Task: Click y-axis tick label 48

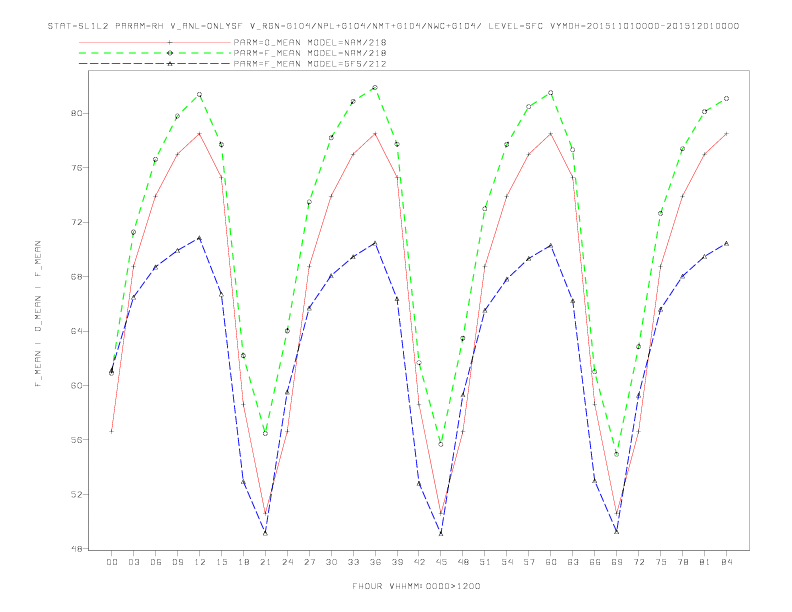Action: click(76, 548)
